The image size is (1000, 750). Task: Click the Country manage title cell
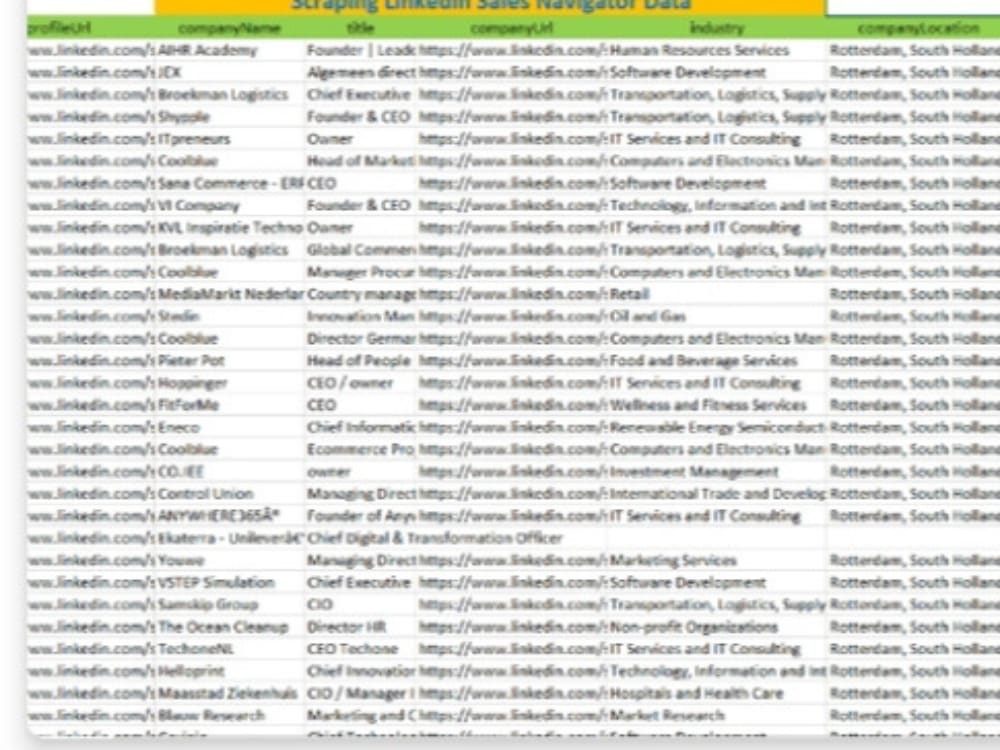tap(361, 294)
